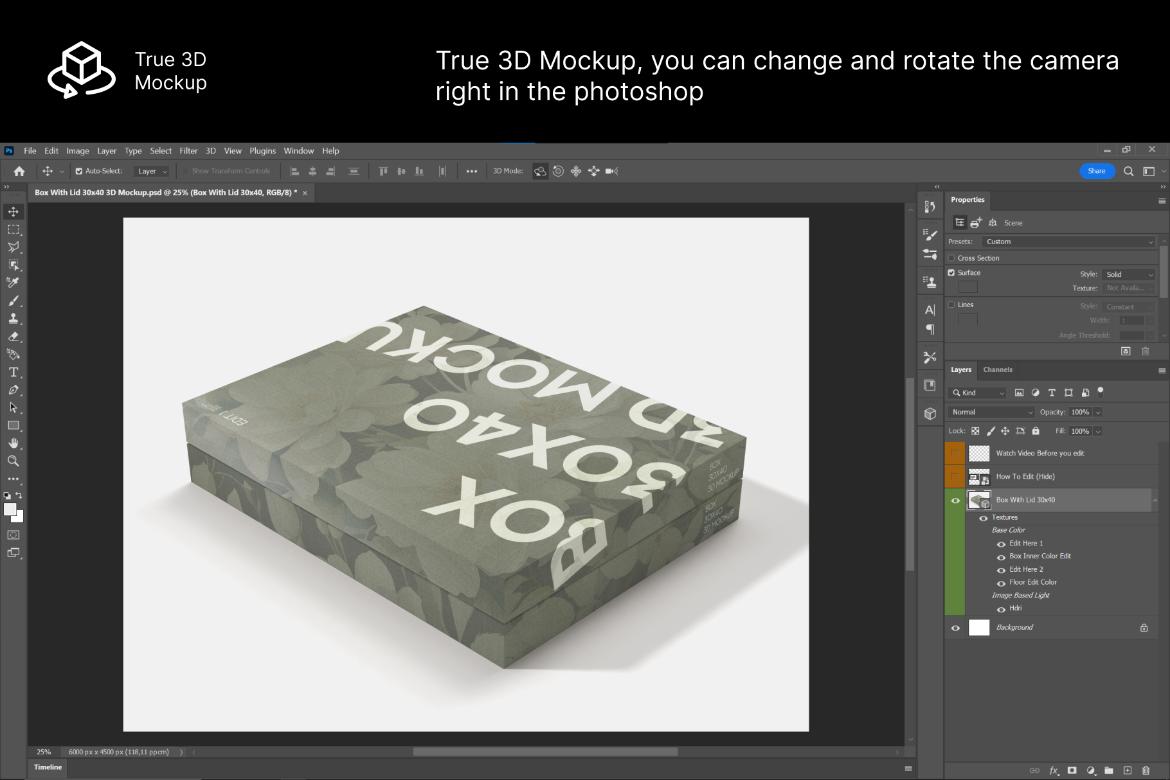Activate the Zoom 3D camera mode

click(612, 171)
